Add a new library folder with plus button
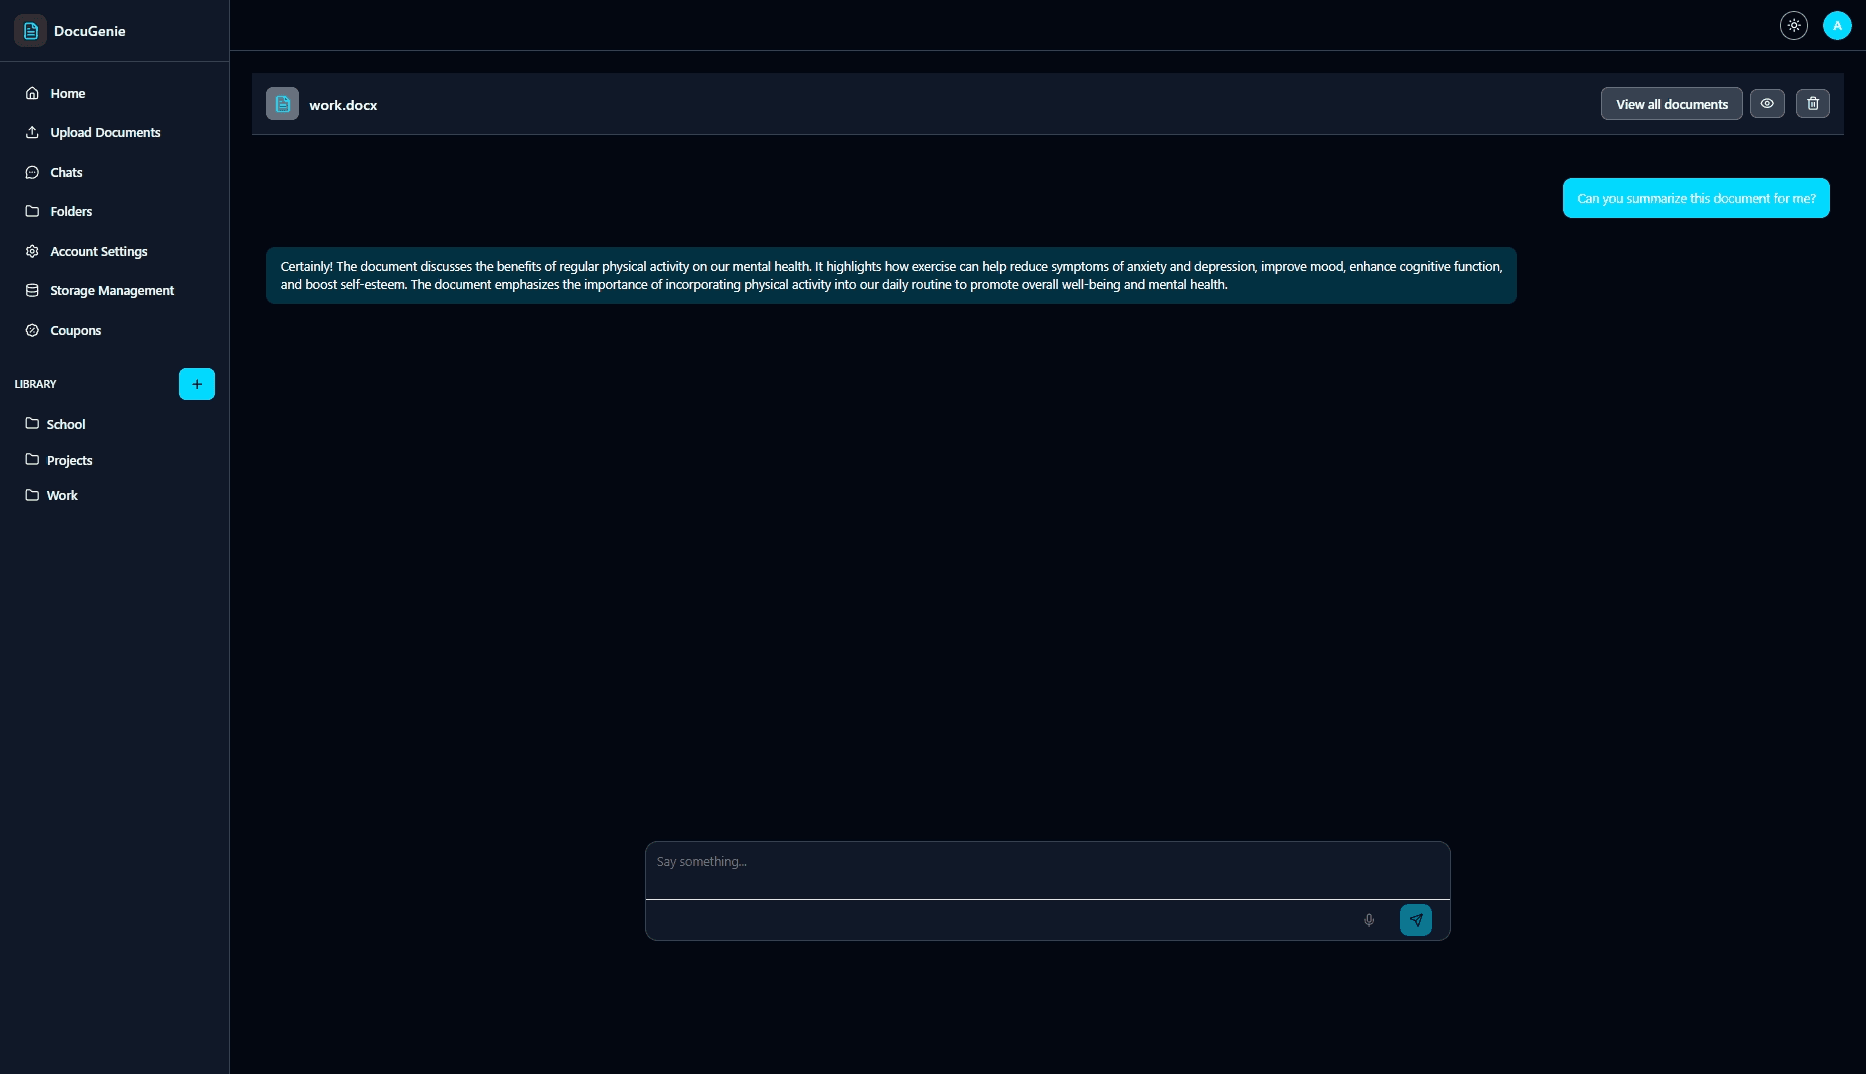 197,384
